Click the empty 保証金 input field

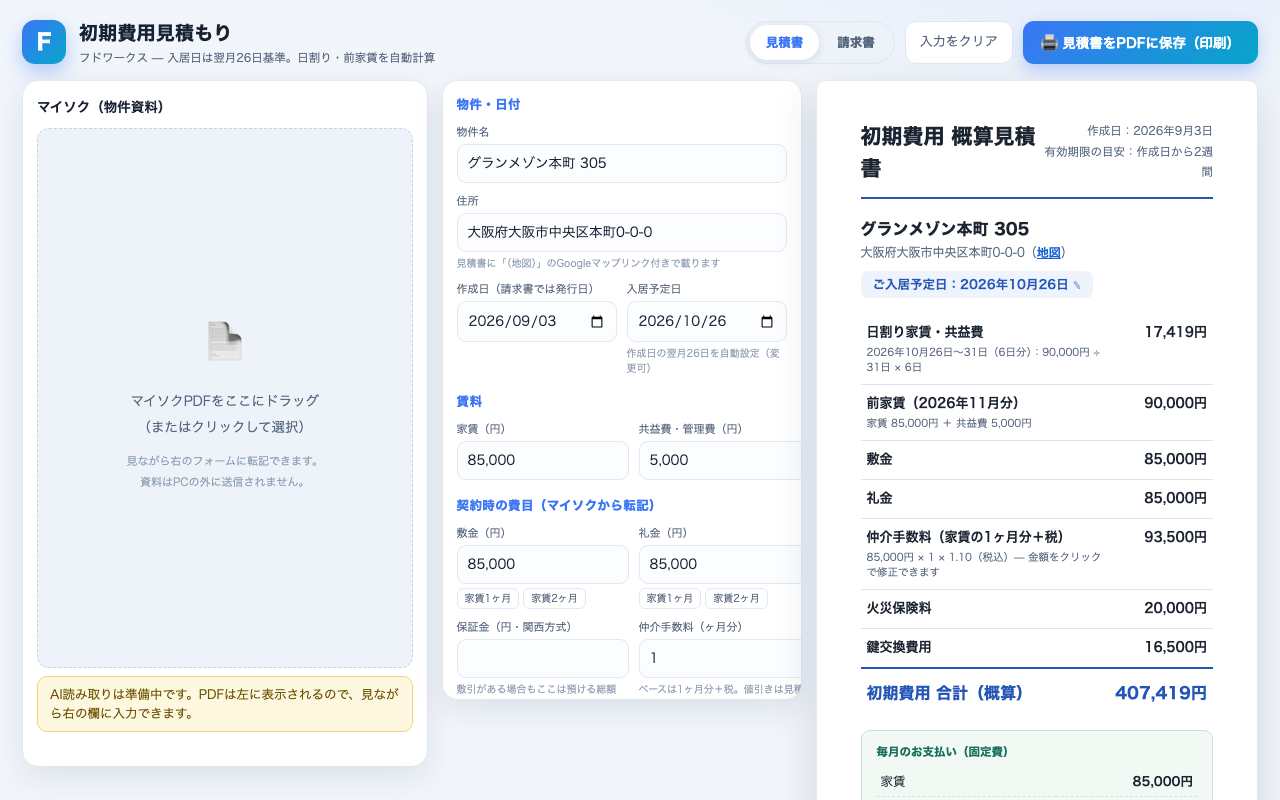pos(543,658)
